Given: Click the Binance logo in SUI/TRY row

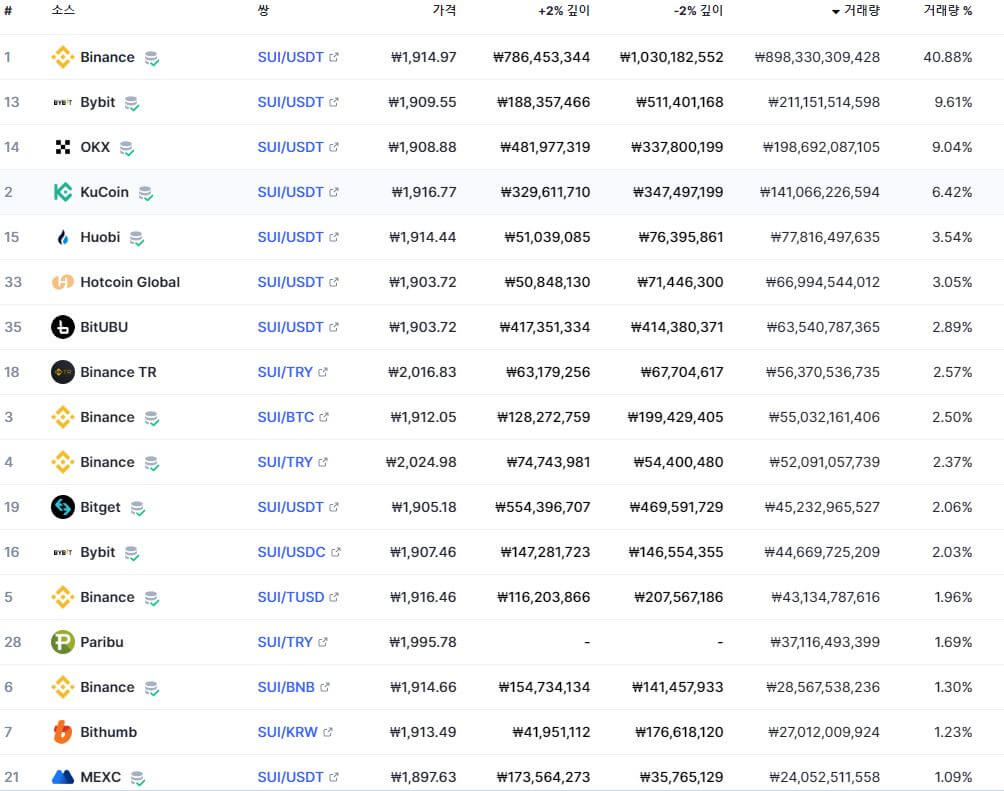Looking at the screenshot, I should point(63,462).
